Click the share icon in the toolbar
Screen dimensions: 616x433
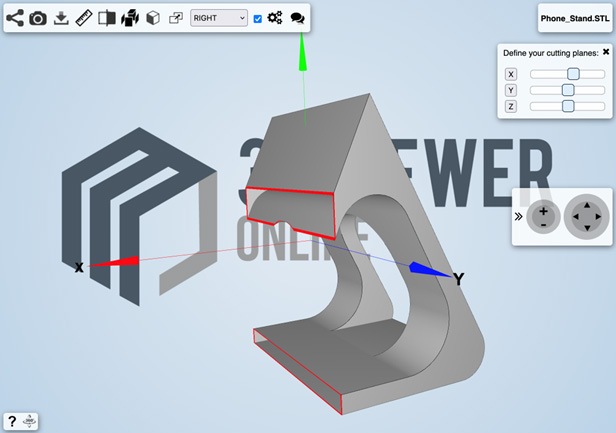[x=16, y=18]
